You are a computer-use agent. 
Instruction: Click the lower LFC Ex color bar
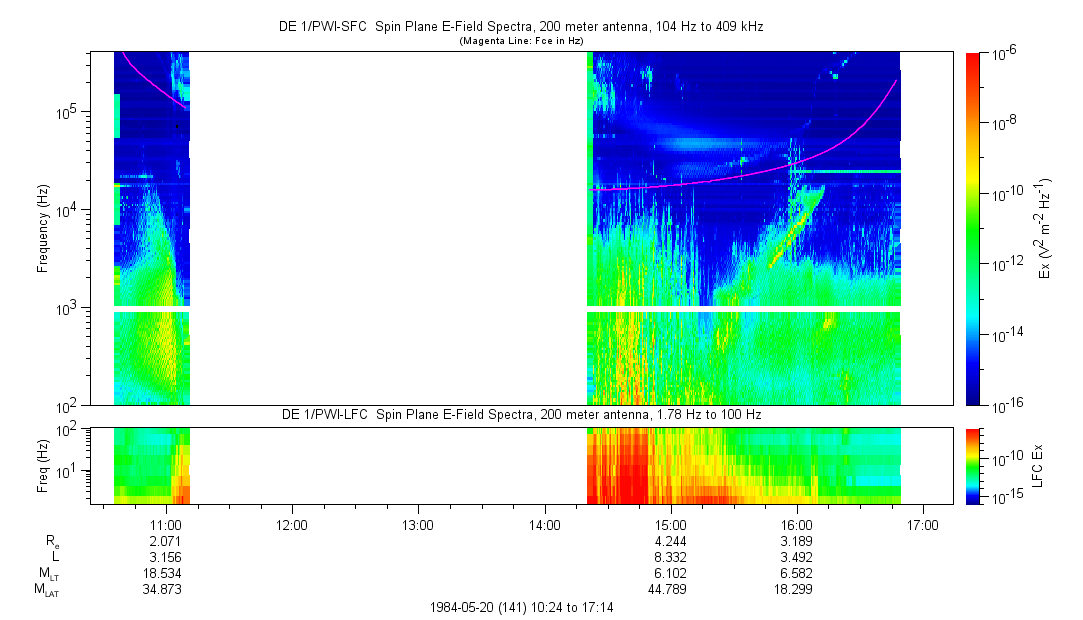click(974, 466)
